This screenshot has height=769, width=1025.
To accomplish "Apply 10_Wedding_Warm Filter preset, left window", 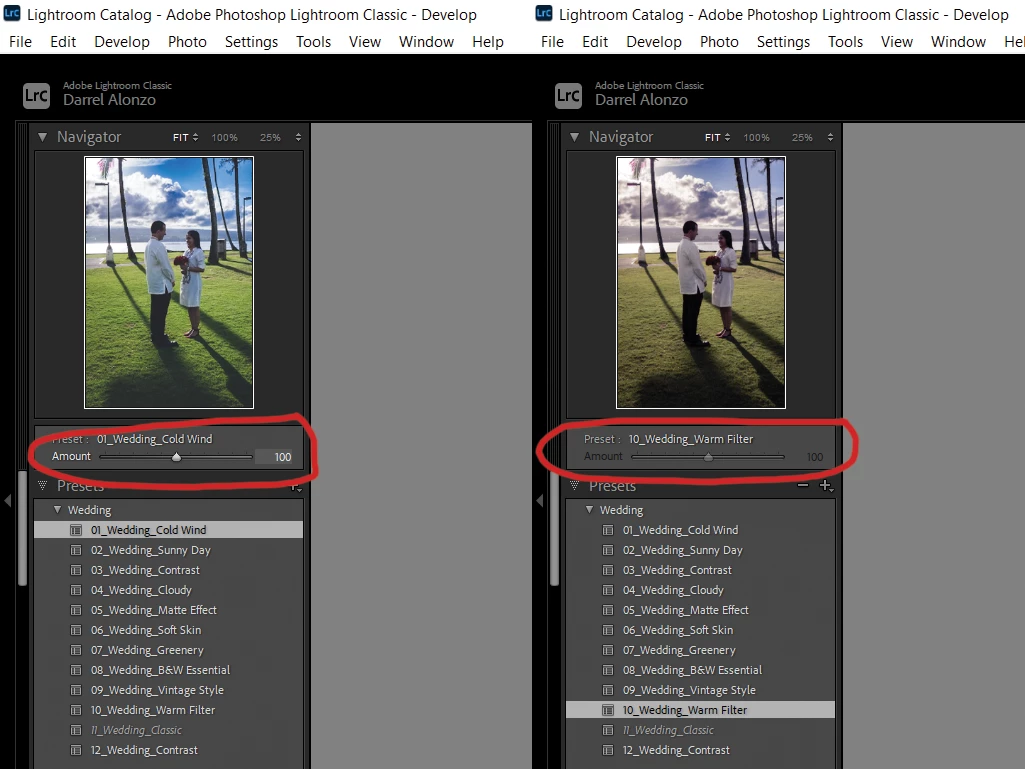I will (168, 710).
